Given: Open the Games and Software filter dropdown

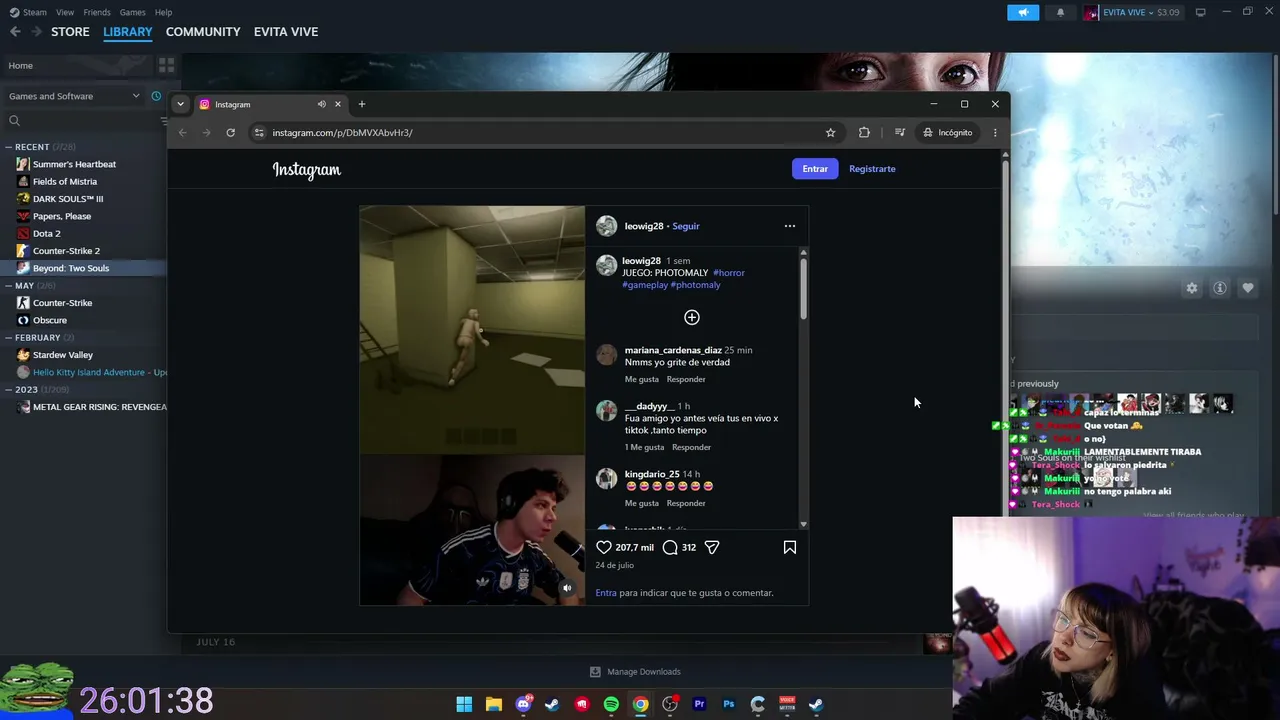Looking at the screenshot, I should click(74, 96).
